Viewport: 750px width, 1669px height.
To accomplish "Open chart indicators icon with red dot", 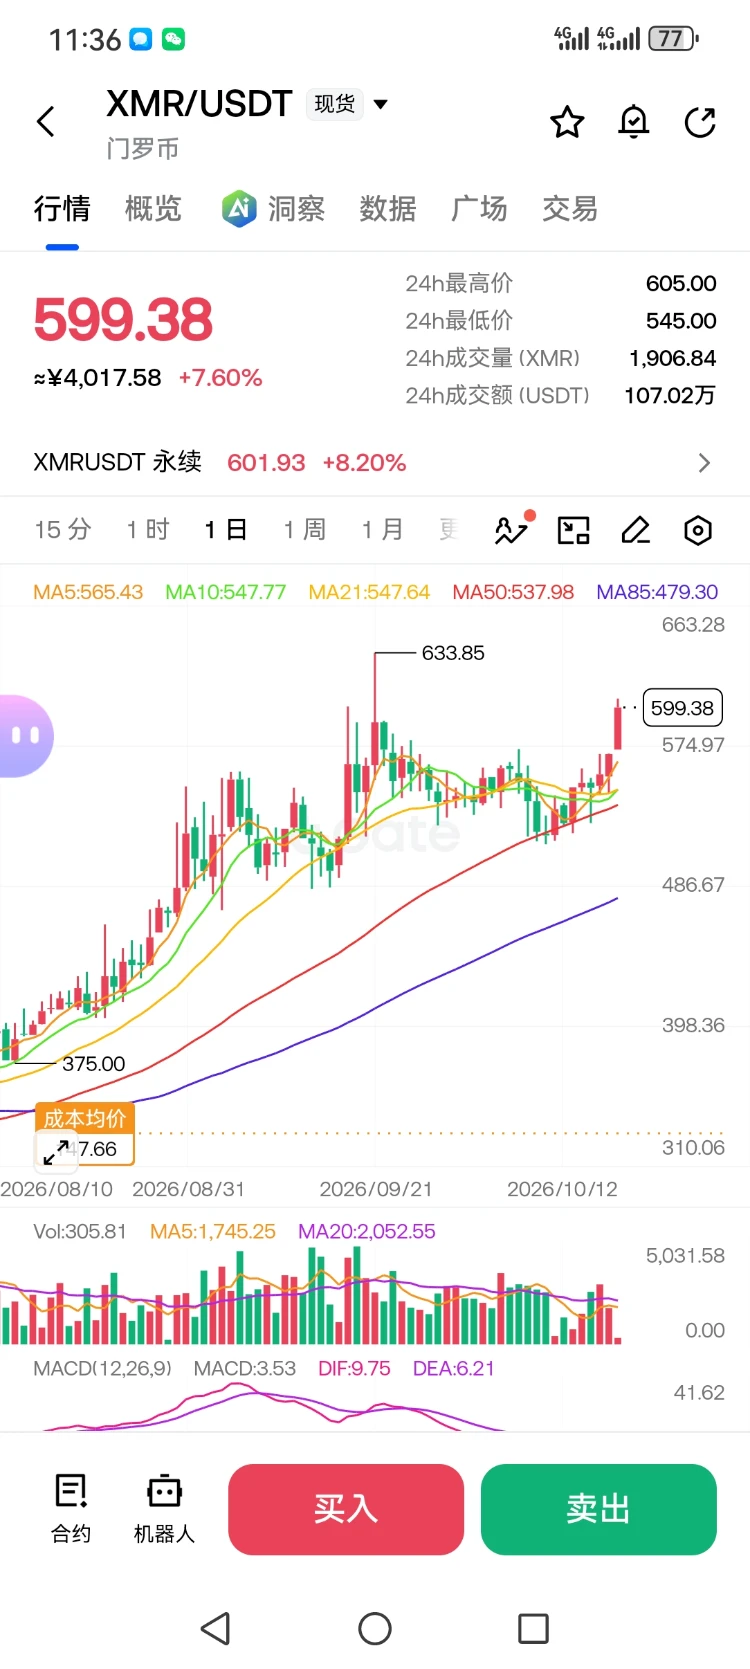I will pyautogui.click(x=514, y=528).
